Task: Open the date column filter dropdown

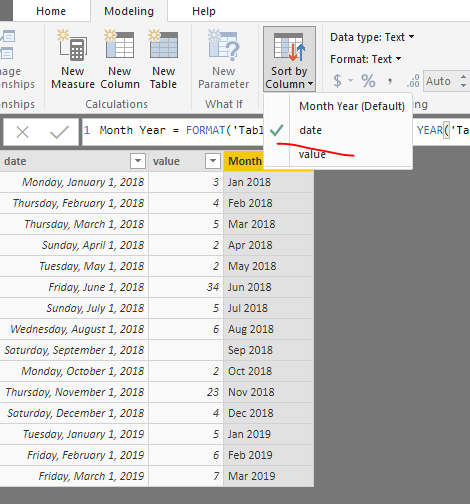Action: 138,161
